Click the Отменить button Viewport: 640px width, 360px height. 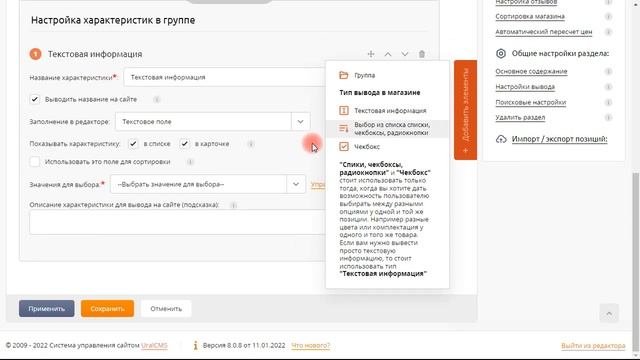tap(166, 309)
